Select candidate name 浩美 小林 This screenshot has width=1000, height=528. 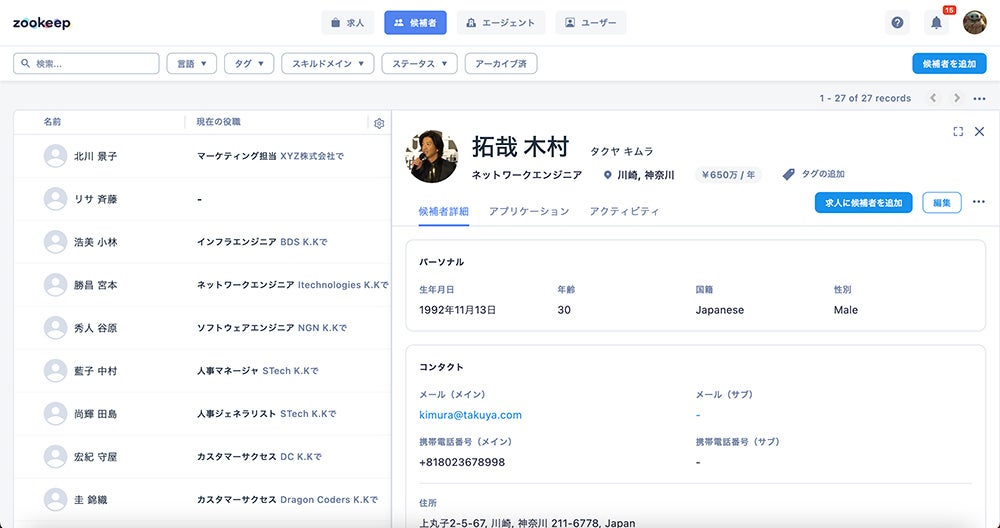click(x=96, y=242)
